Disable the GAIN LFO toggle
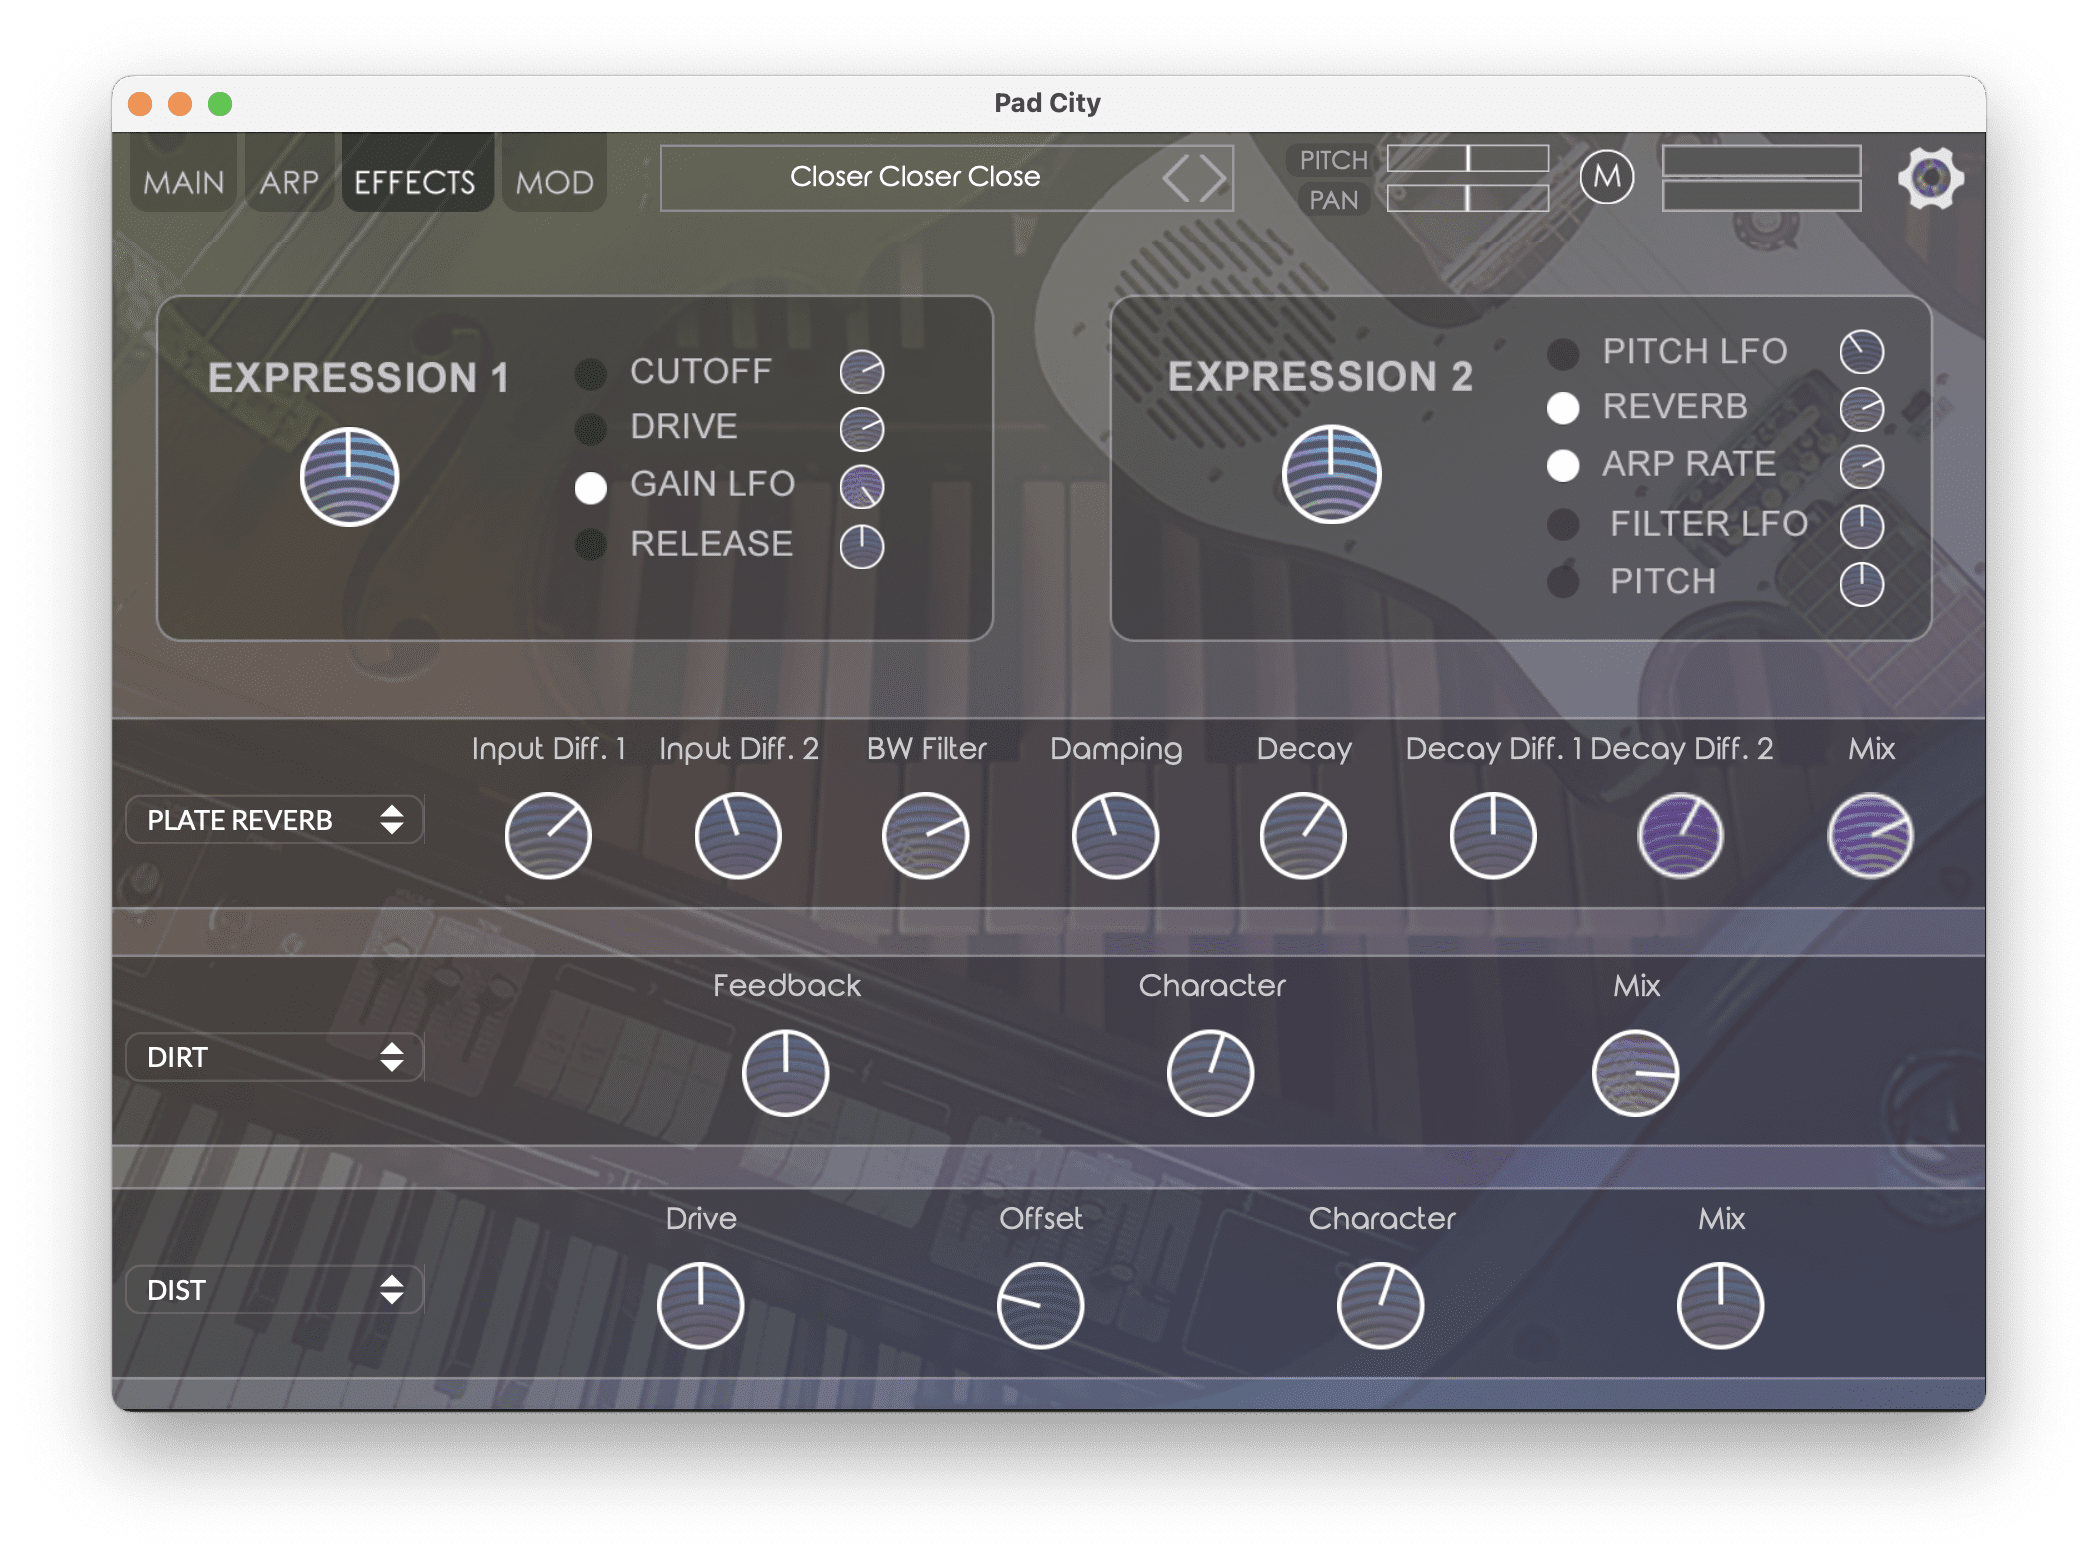Viewport: 2098px width, 1560px height. [591, 488]
